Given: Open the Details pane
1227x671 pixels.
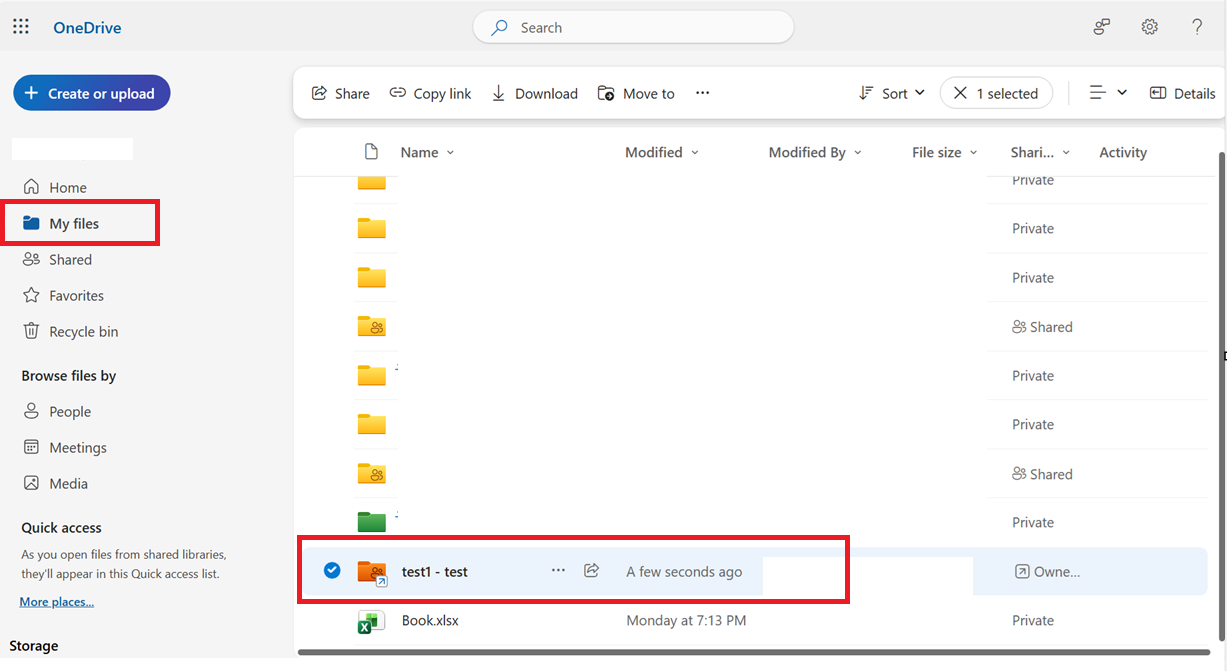Looking at the screenshot, I should point(1183,93).
